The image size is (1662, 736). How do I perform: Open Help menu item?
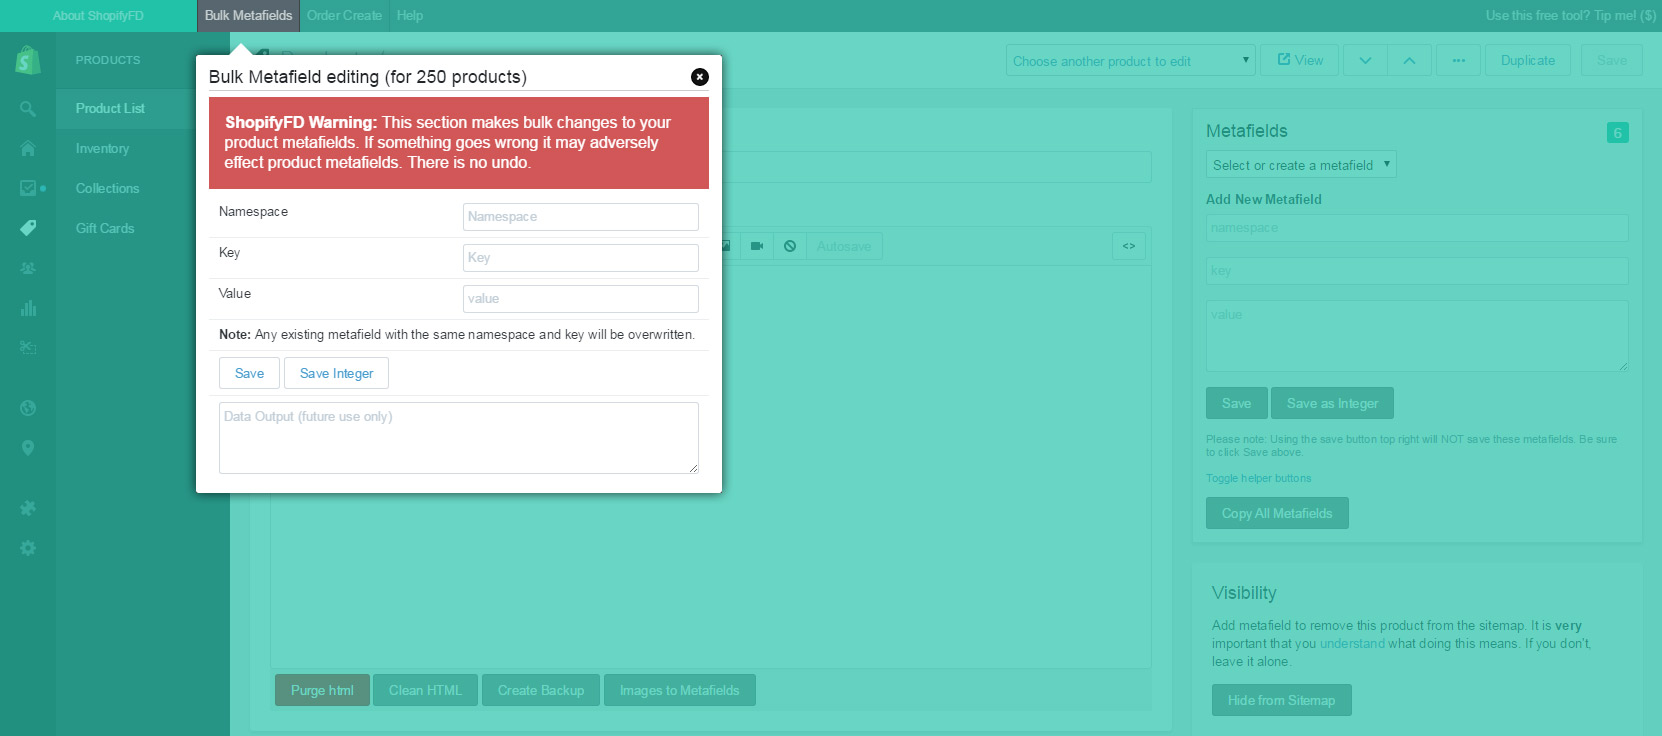(x=410, y=16)
